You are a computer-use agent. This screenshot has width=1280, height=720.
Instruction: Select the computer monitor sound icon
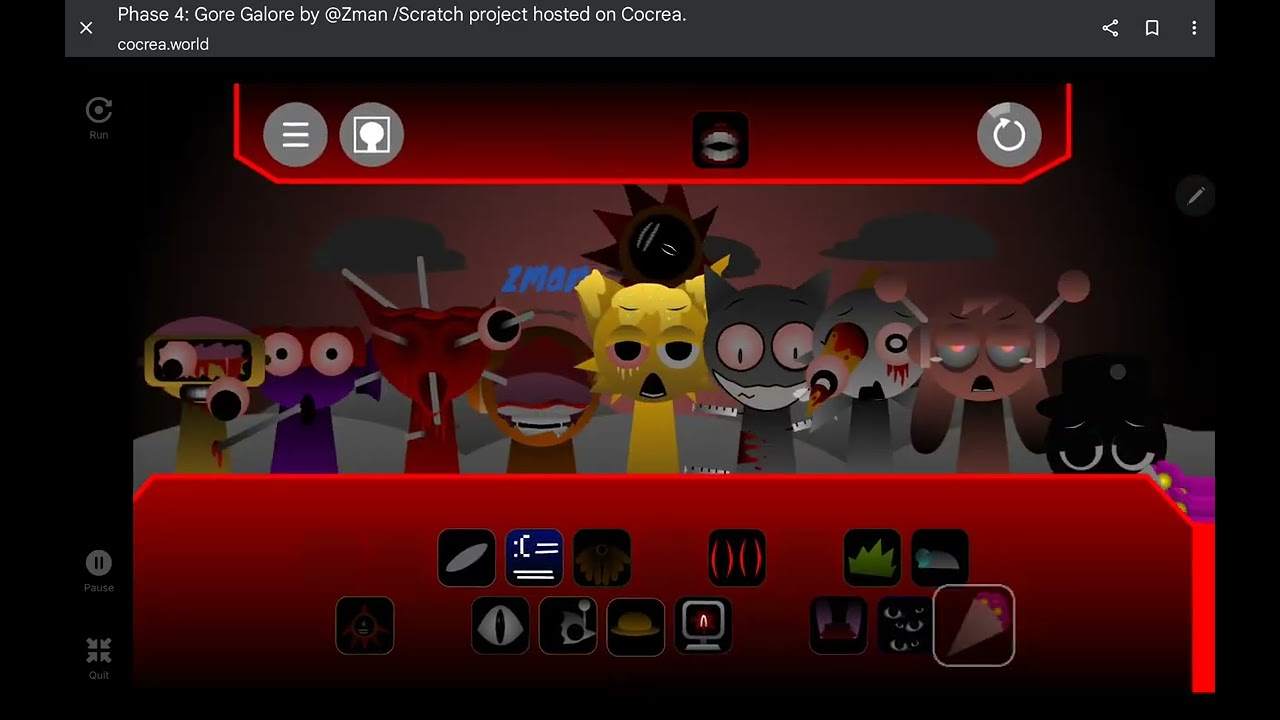(703, 626)
